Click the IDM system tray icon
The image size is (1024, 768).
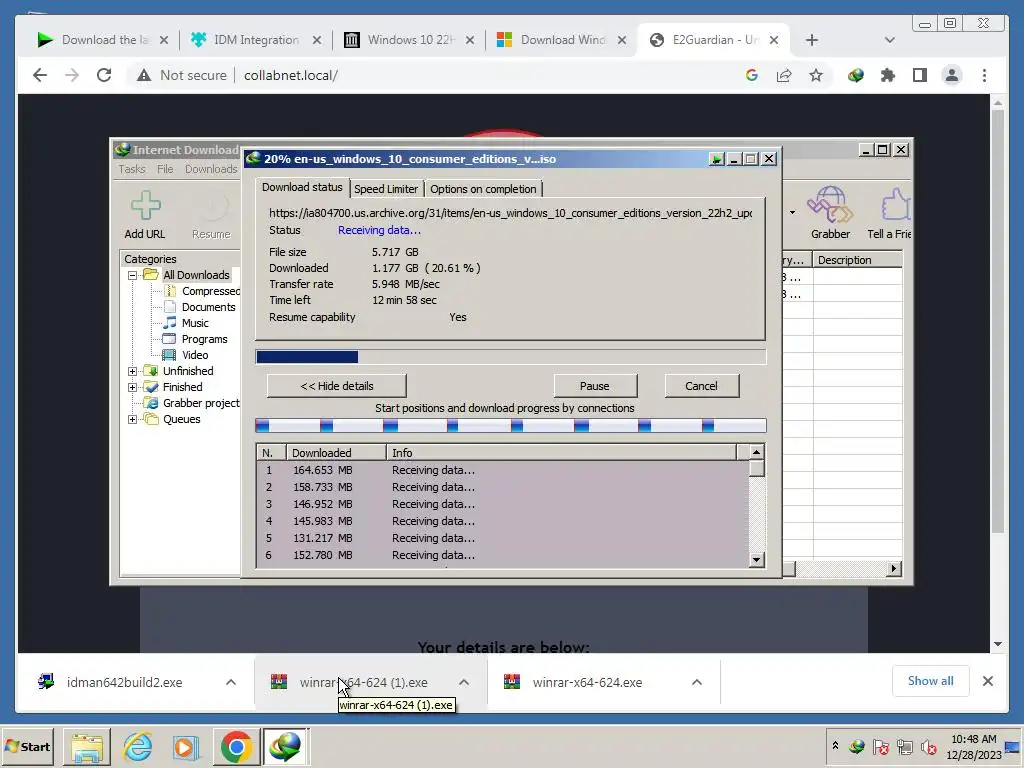click(857, 746)
